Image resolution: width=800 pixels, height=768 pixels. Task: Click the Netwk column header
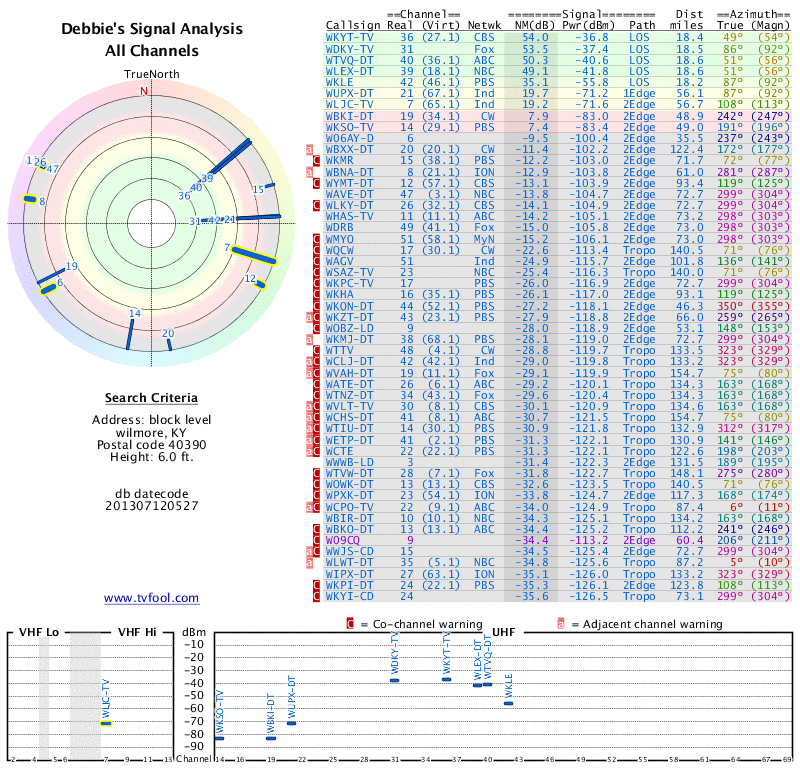pyautogui.click(x=490, y=25)
